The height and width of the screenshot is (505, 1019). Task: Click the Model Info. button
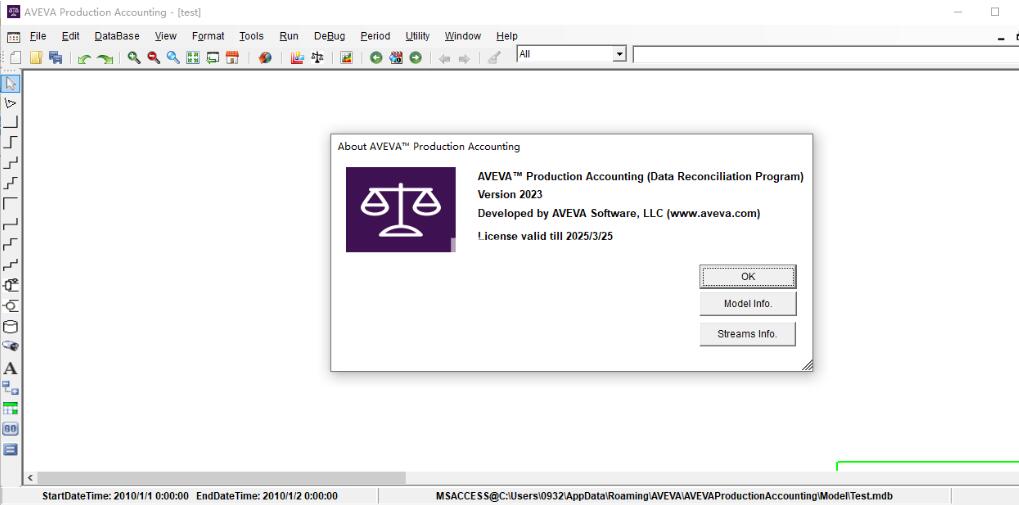pos(748,304)
